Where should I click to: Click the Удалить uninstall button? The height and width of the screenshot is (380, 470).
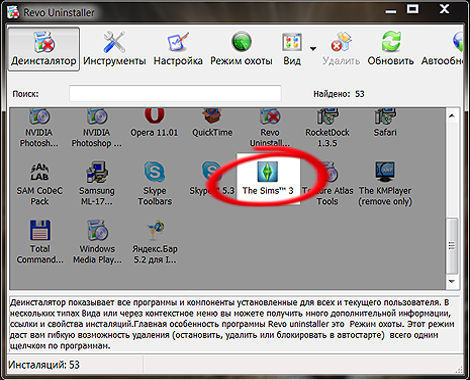coord(341,49)
